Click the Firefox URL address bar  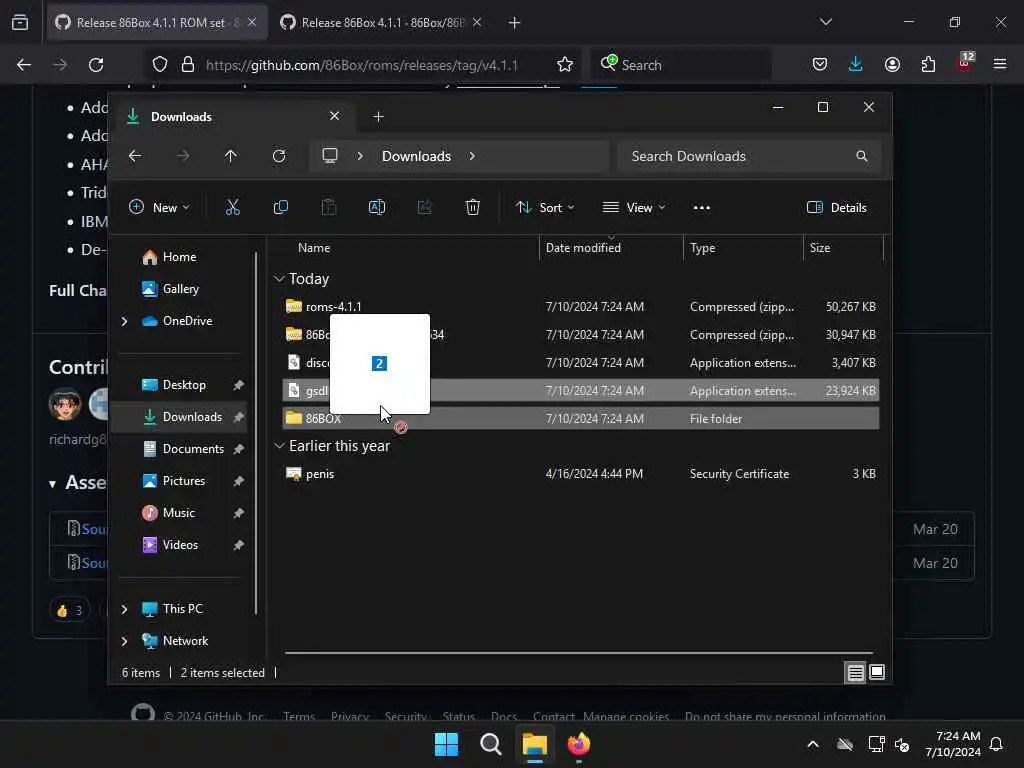click(x=362, y=65)
